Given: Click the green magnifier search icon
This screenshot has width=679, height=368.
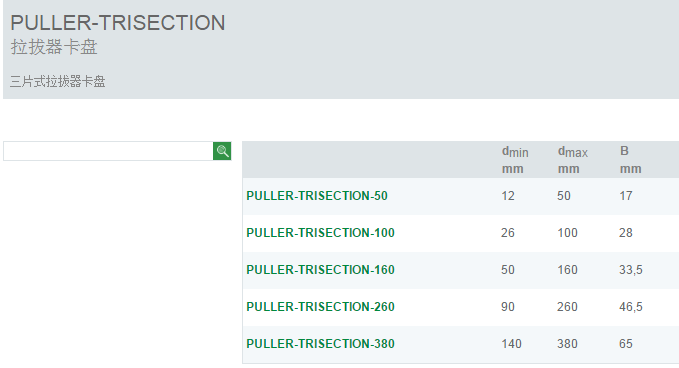Looking at the screenshot, I should point(222,151).
